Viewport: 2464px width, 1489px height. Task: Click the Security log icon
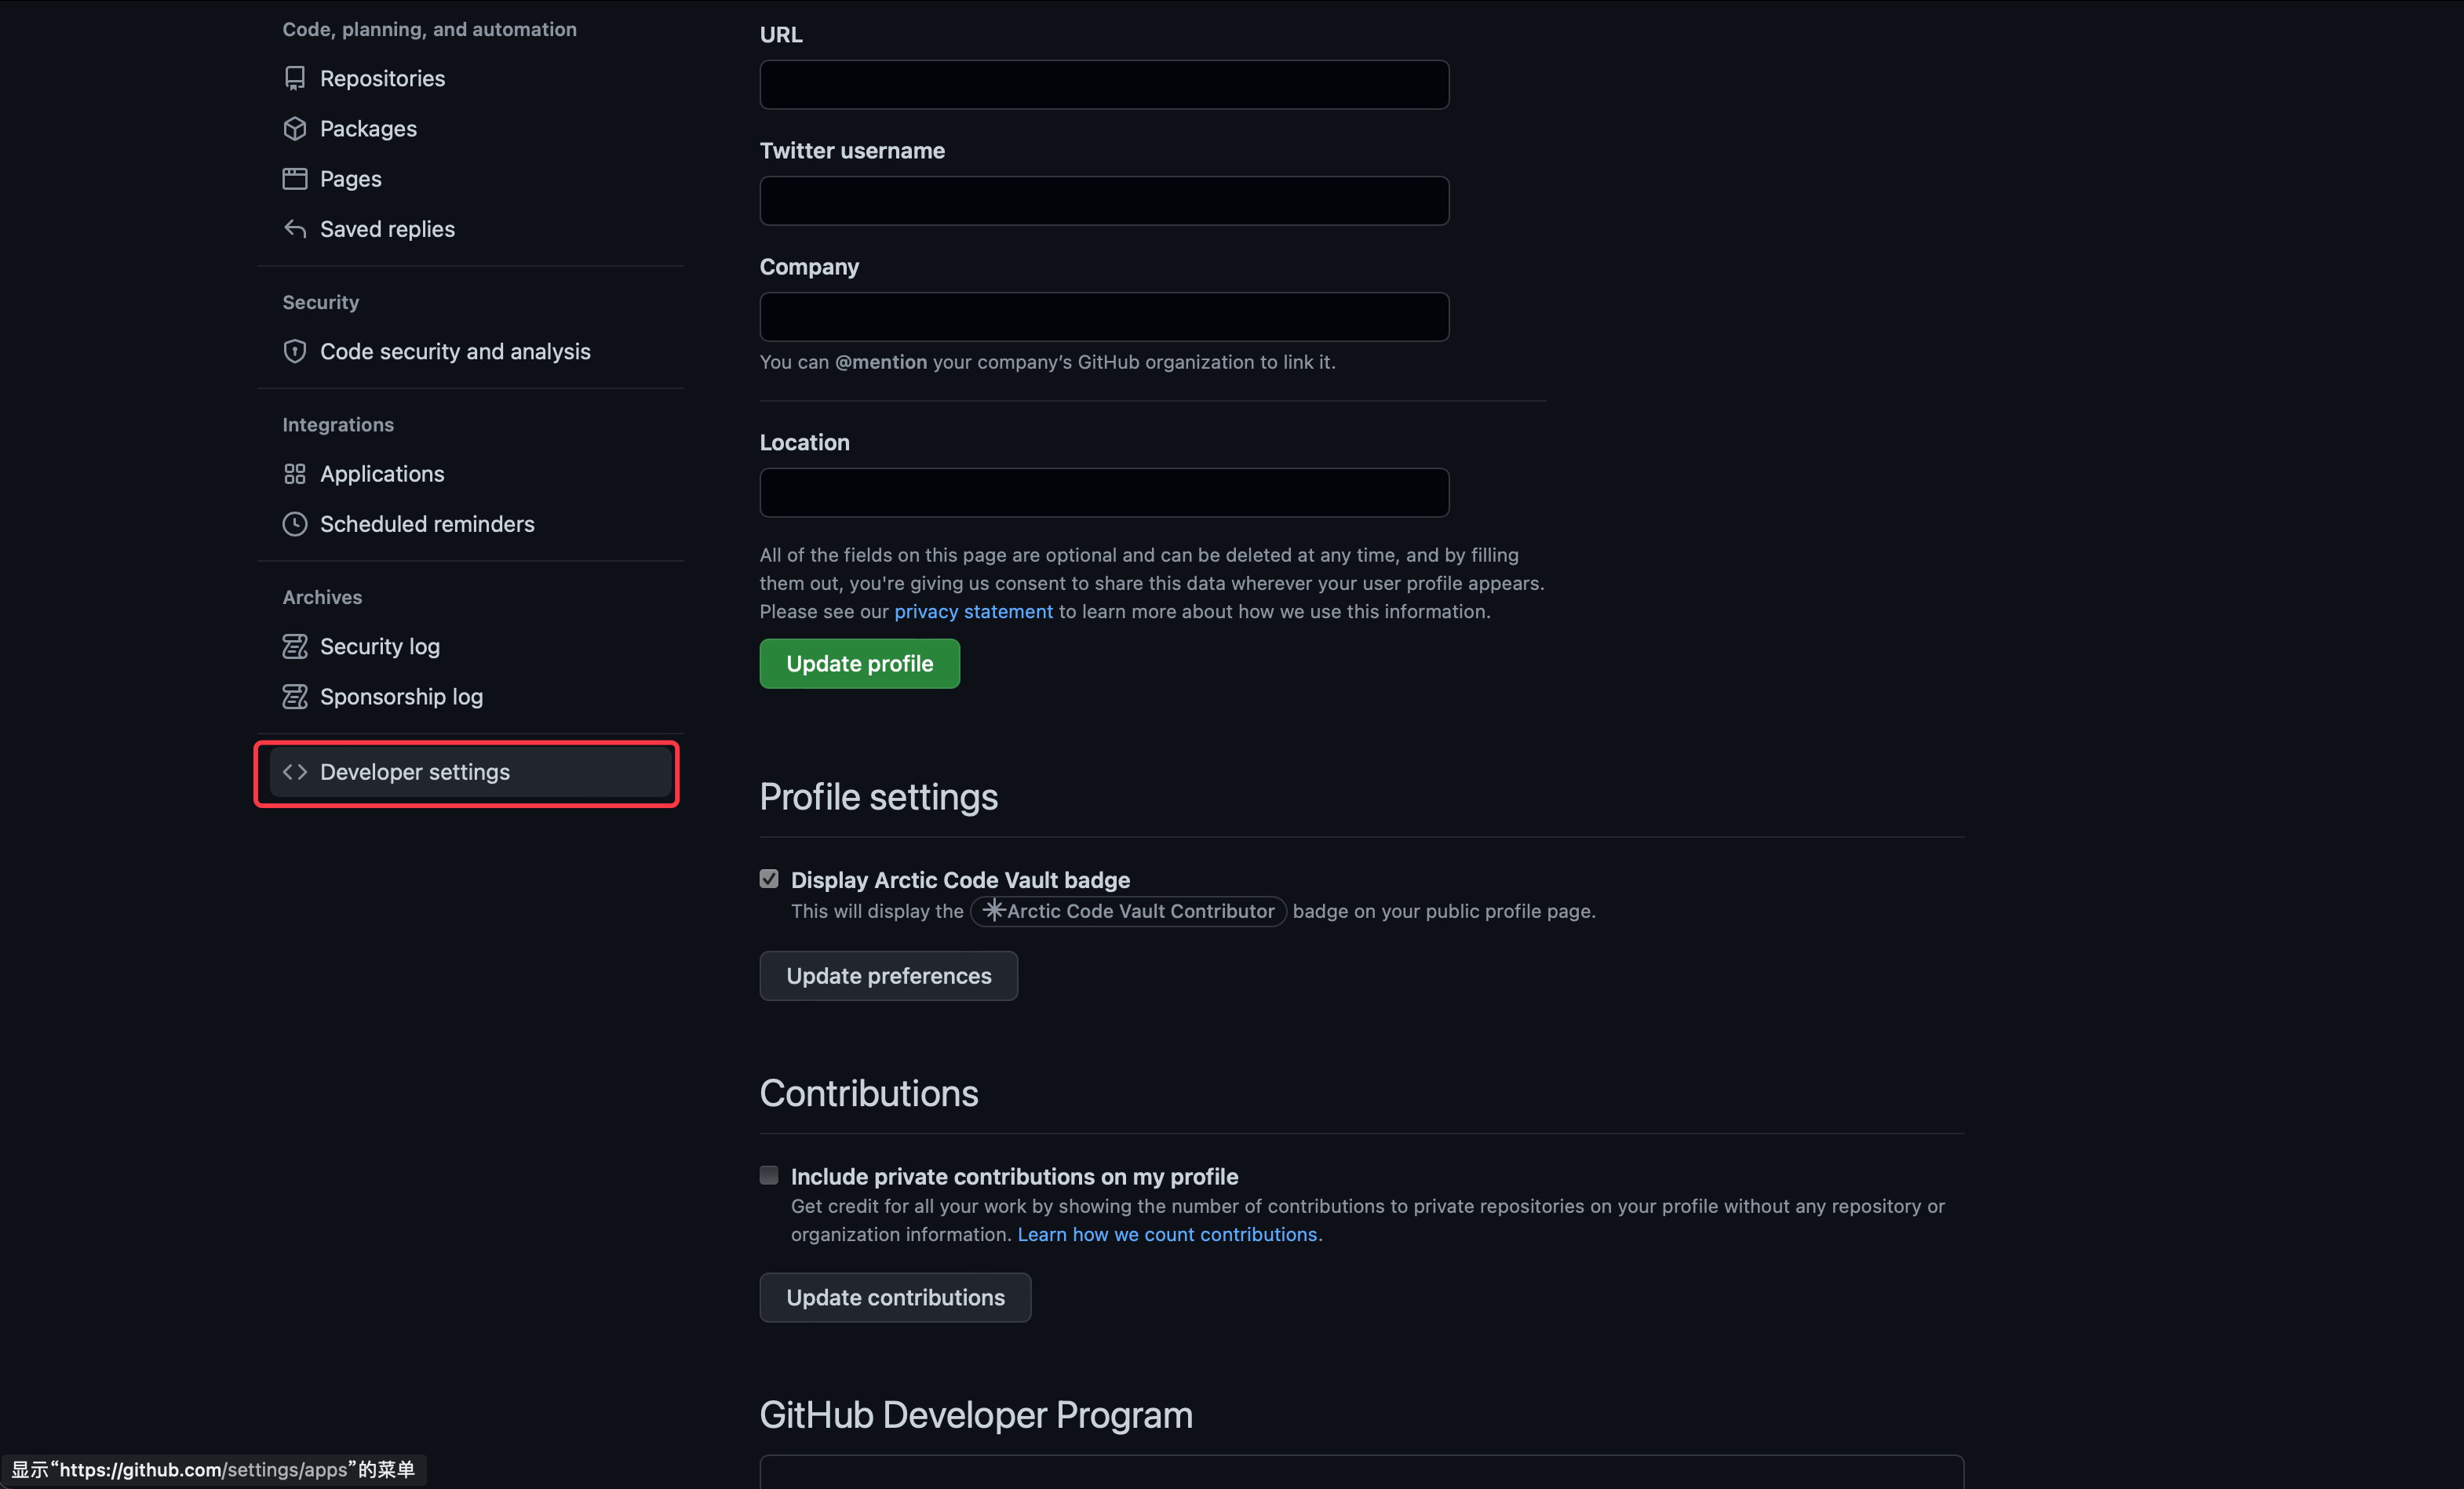pyautogui.click(x=294, y=647)
